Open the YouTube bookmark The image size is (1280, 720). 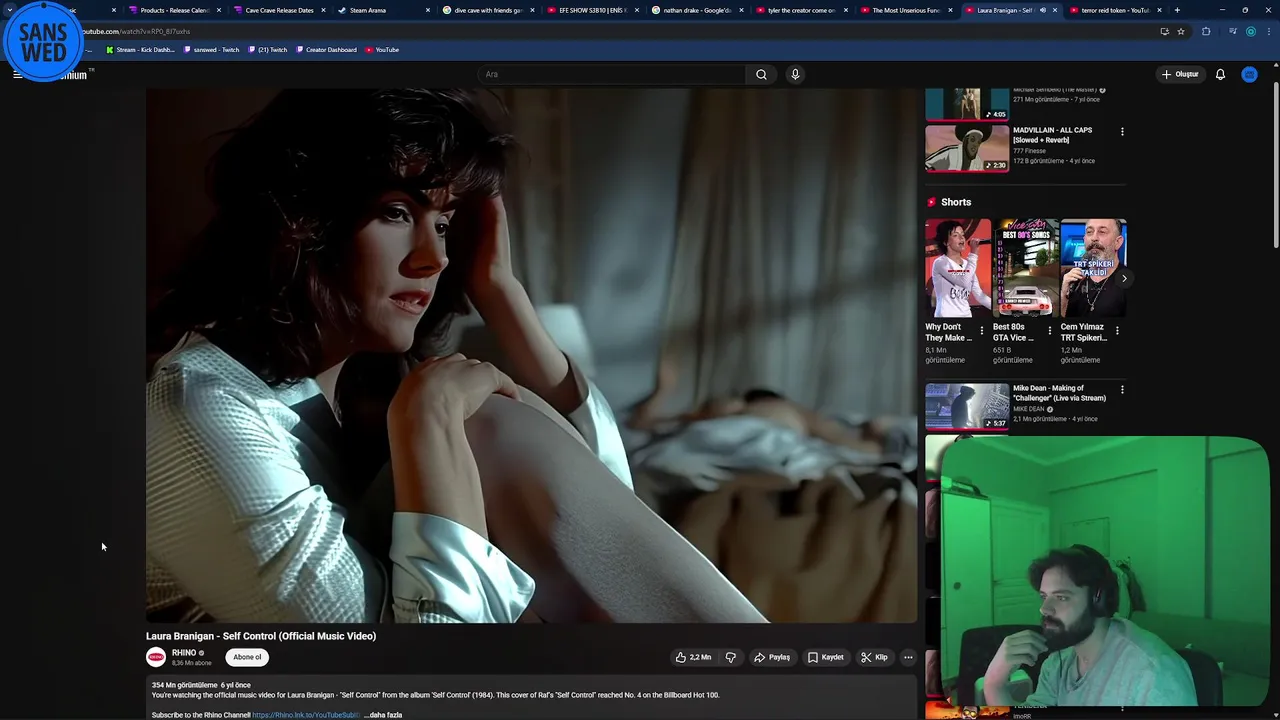point(382,50)
